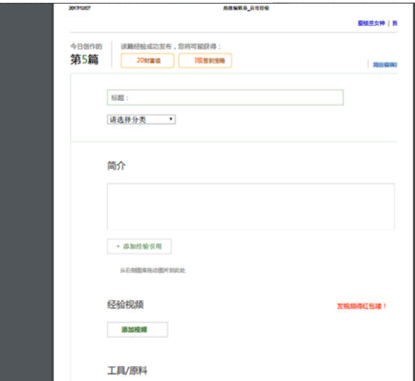Click the drag-image hint text under the reference button
This screenshot has height=381, width=415.
click(152, 270)
